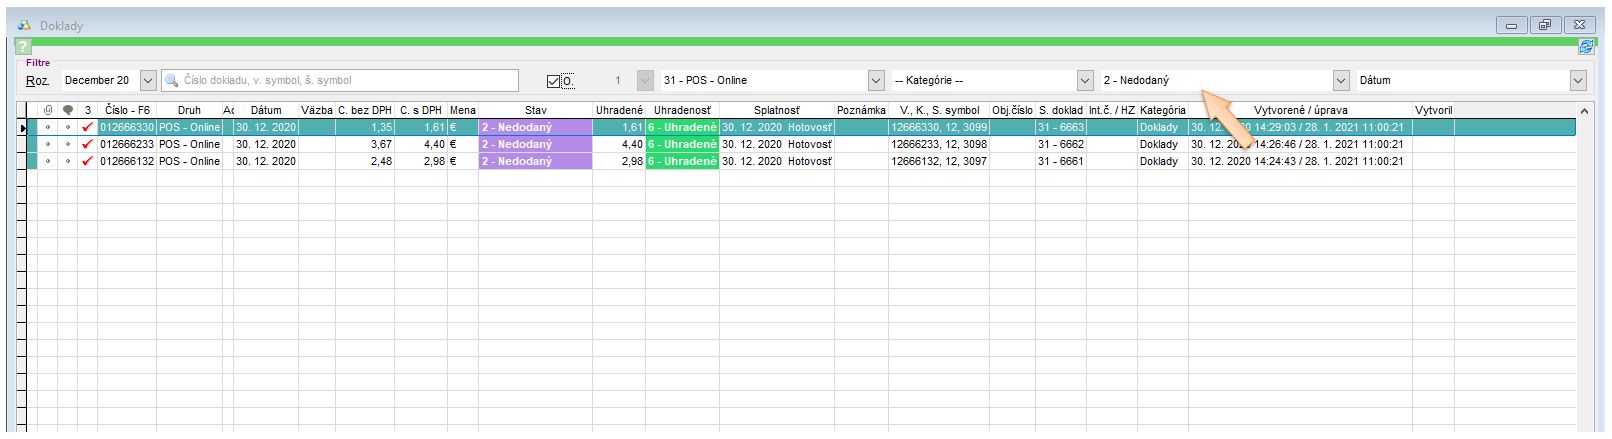This screenshot has width=1612, height=439.
Task: Open the Dátum sort dropdown
Action: 1578,80
